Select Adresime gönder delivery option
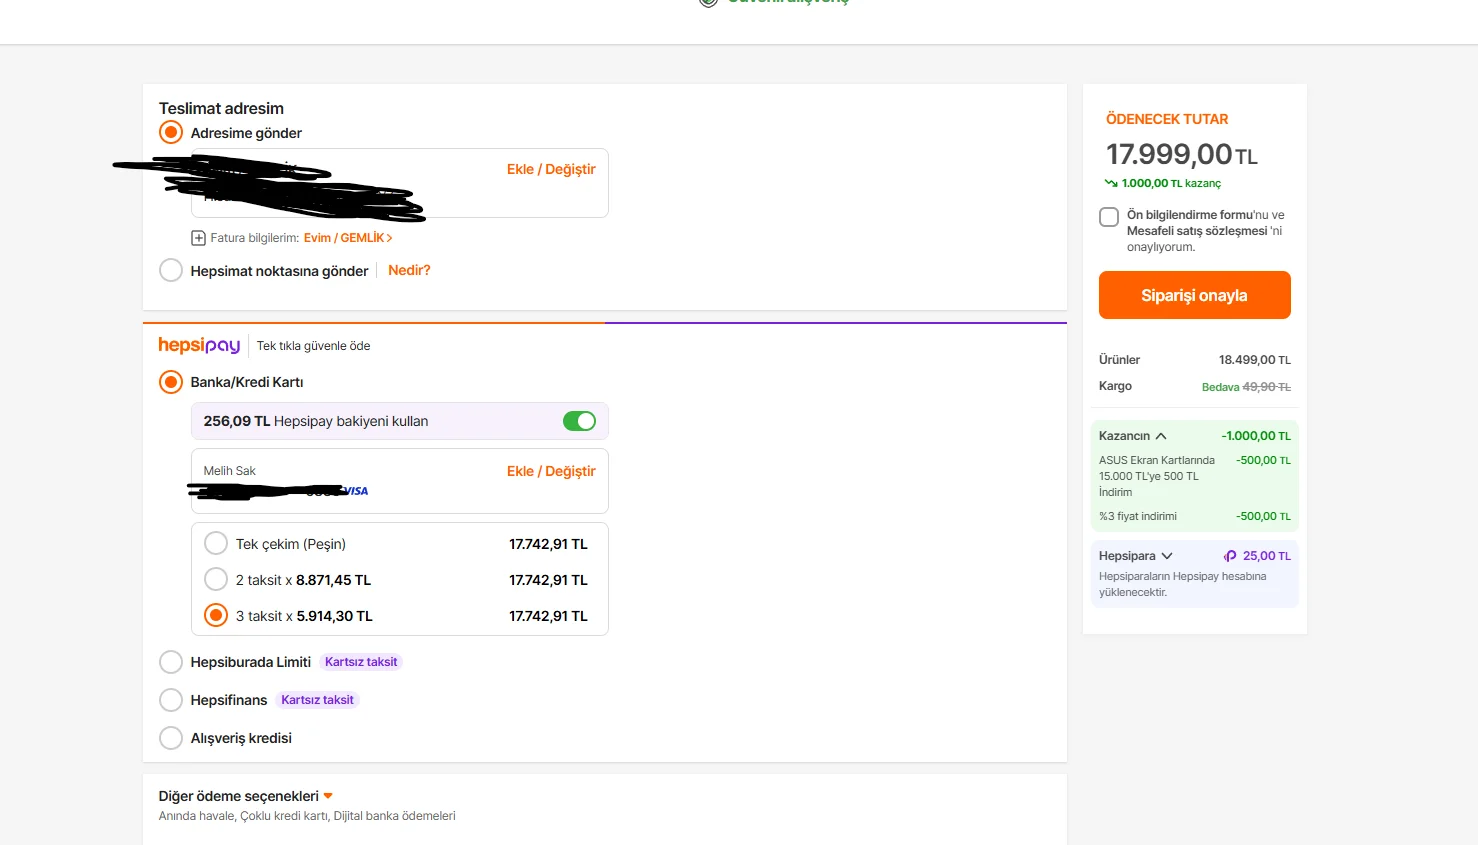 (x=171, y=133)
